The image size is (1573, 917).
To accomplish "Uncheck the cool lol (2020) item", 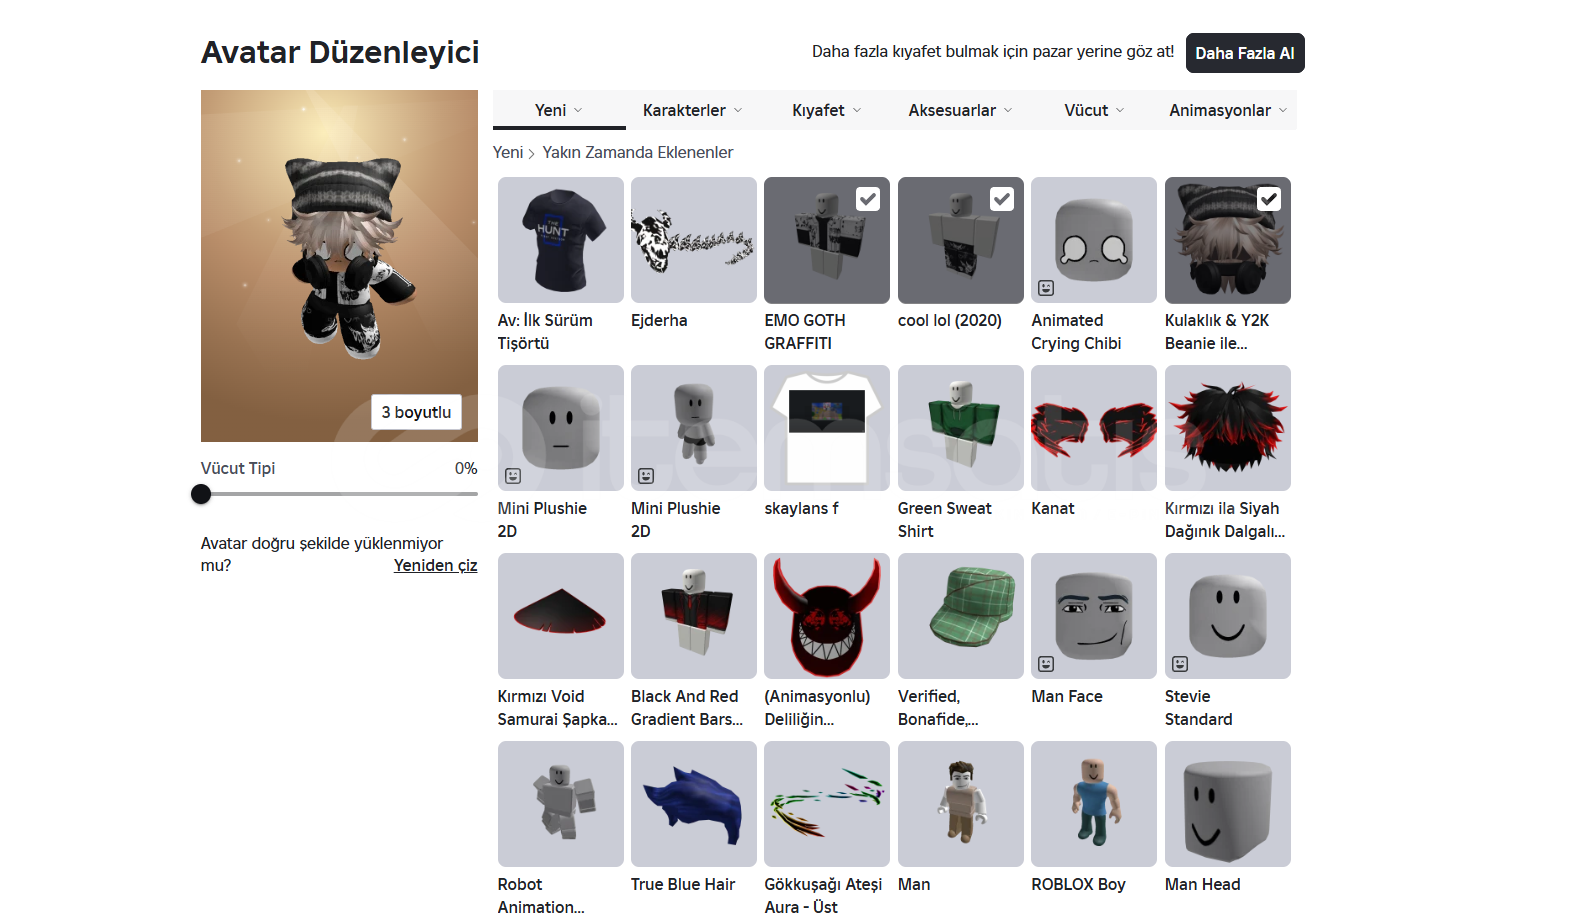I will [1002, 199].
